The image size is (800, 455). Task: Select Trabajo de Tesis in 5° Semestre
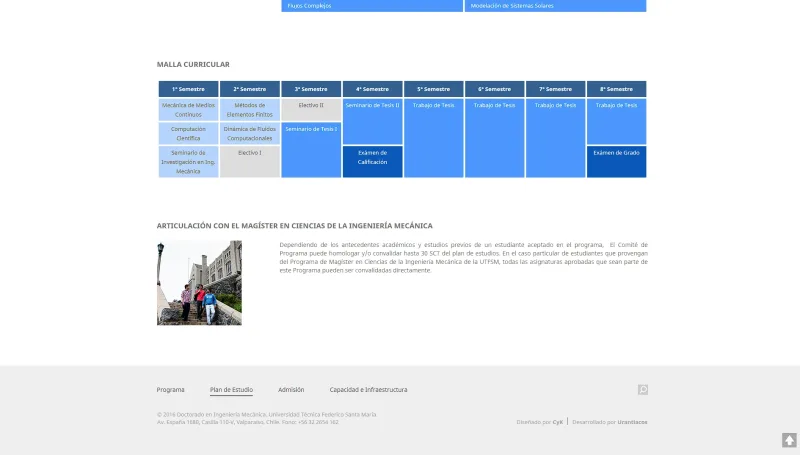(434, 138)
